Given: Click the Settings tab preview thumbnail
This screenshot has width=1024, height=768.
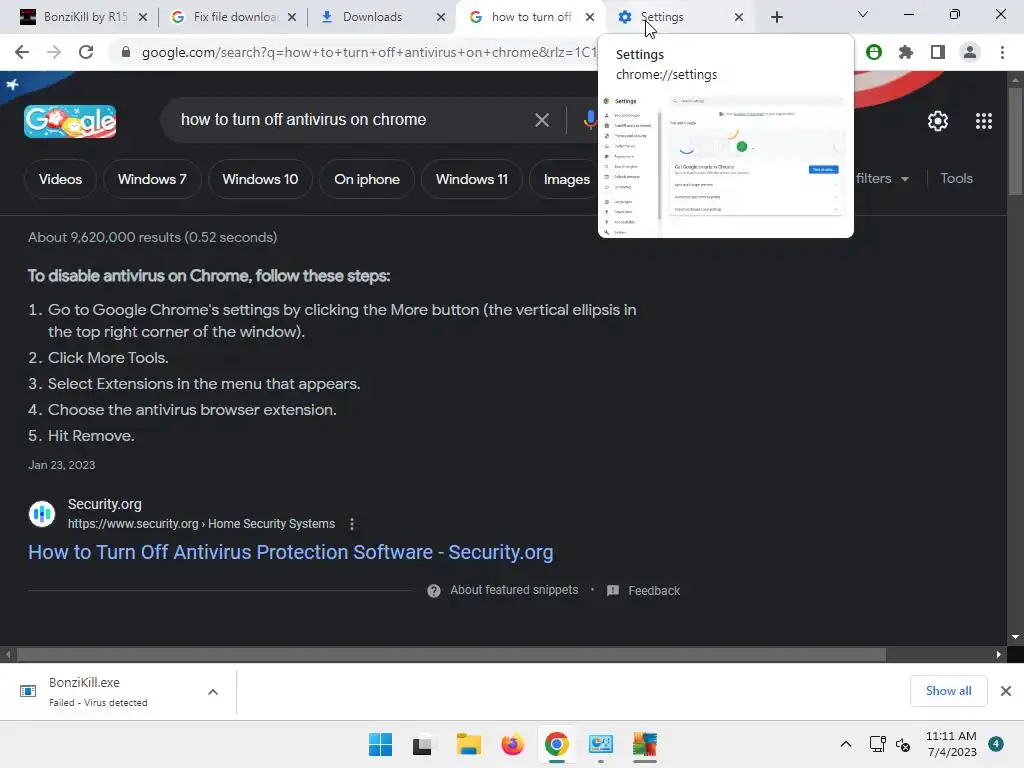Looking at the screenshot, I should click(726, 165).
